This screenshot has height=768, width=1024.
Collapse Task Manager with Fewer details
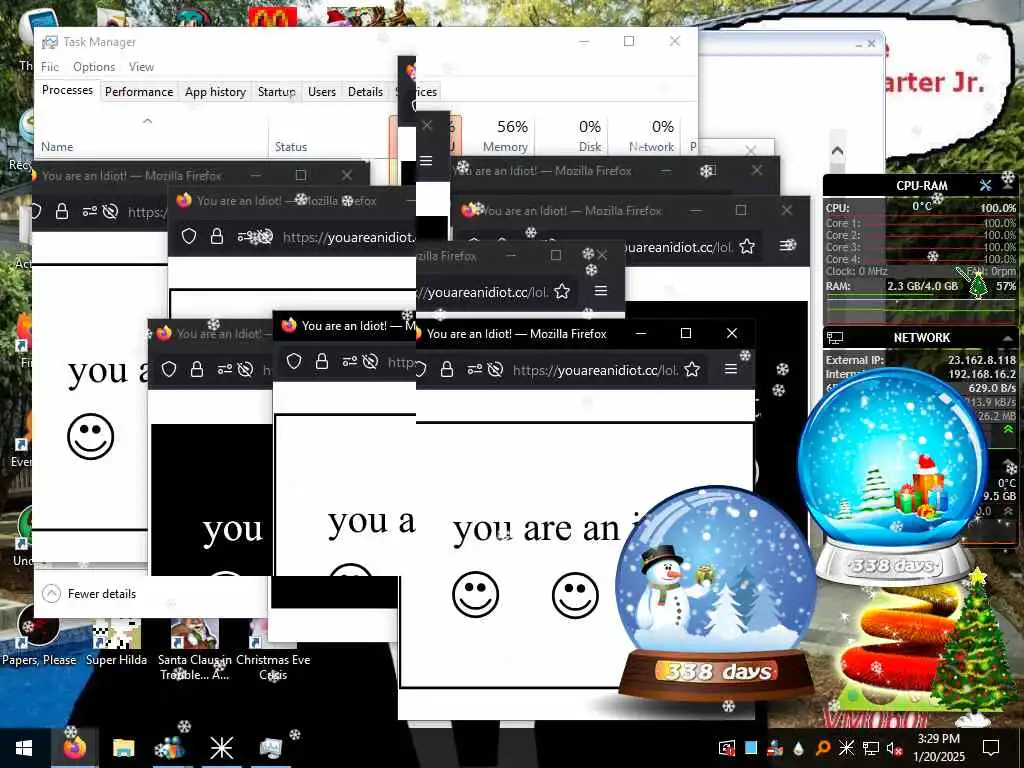click(x=89, y=594)
